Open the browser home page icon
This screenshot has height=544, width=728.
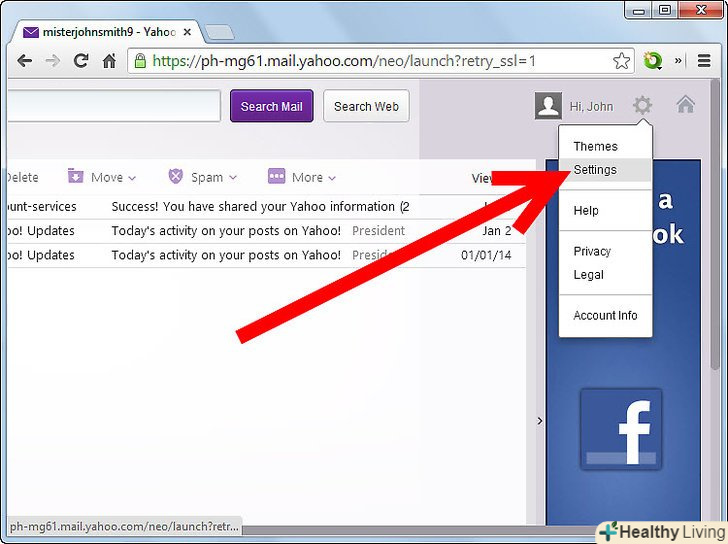109,61
